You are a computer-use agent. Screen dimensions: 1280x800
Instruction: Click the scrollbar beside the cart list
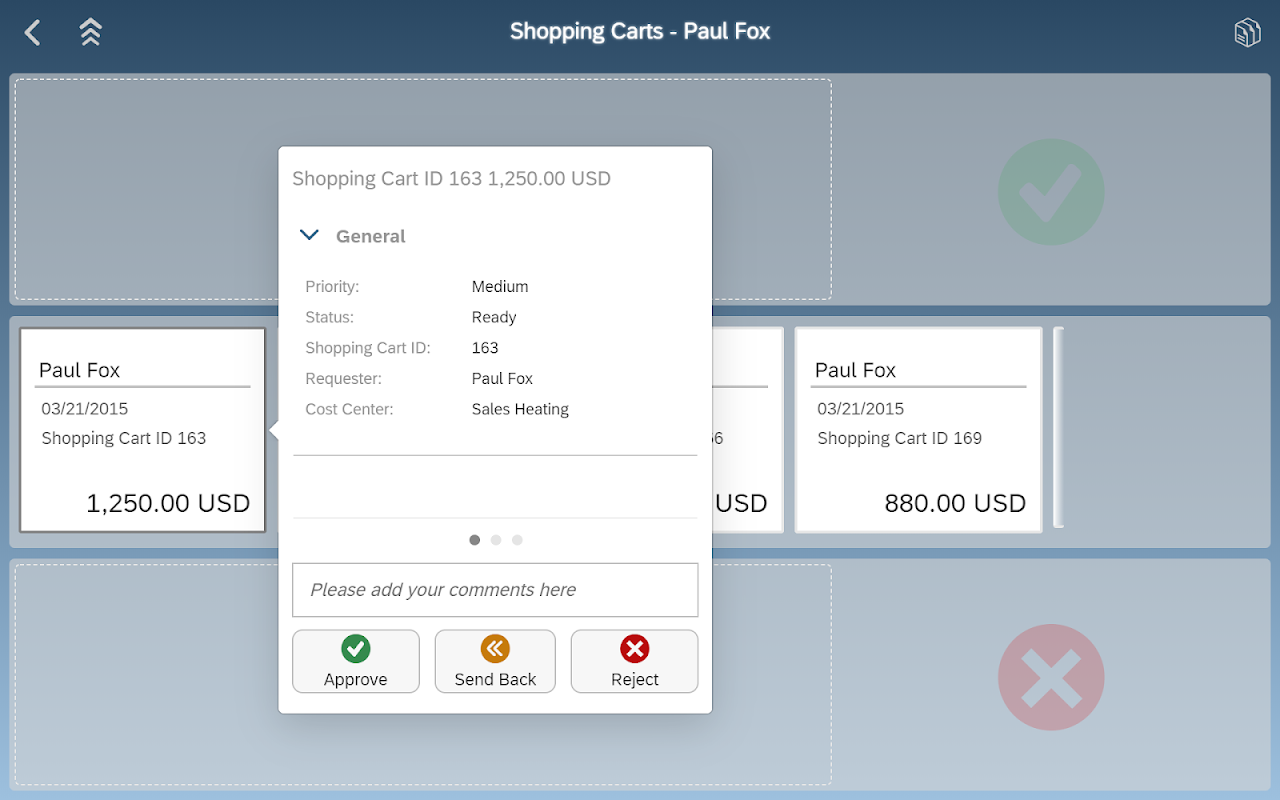pos(1059,427)
